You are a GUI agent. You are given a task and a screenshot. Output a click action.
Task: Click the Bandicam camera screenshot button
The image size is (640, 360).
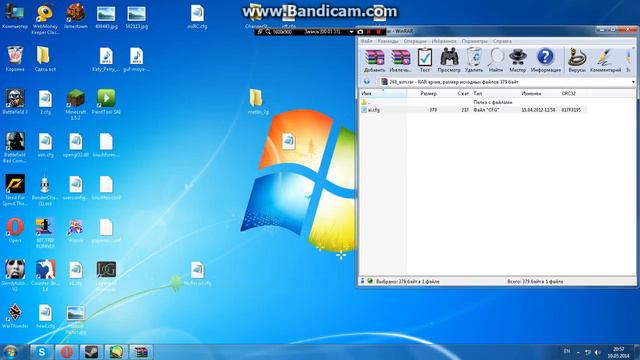click(360, 31)
